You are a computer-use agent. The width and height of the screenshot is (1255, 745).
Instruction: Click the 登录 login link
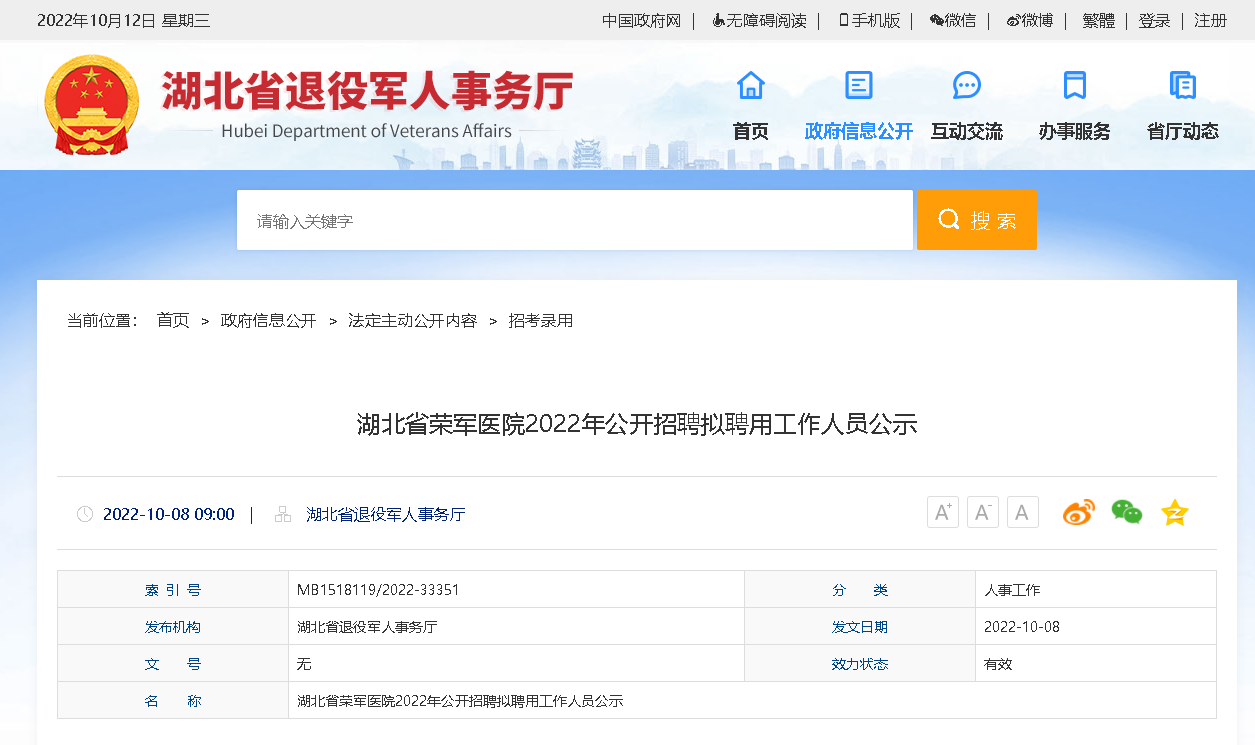coord(1154,21)
